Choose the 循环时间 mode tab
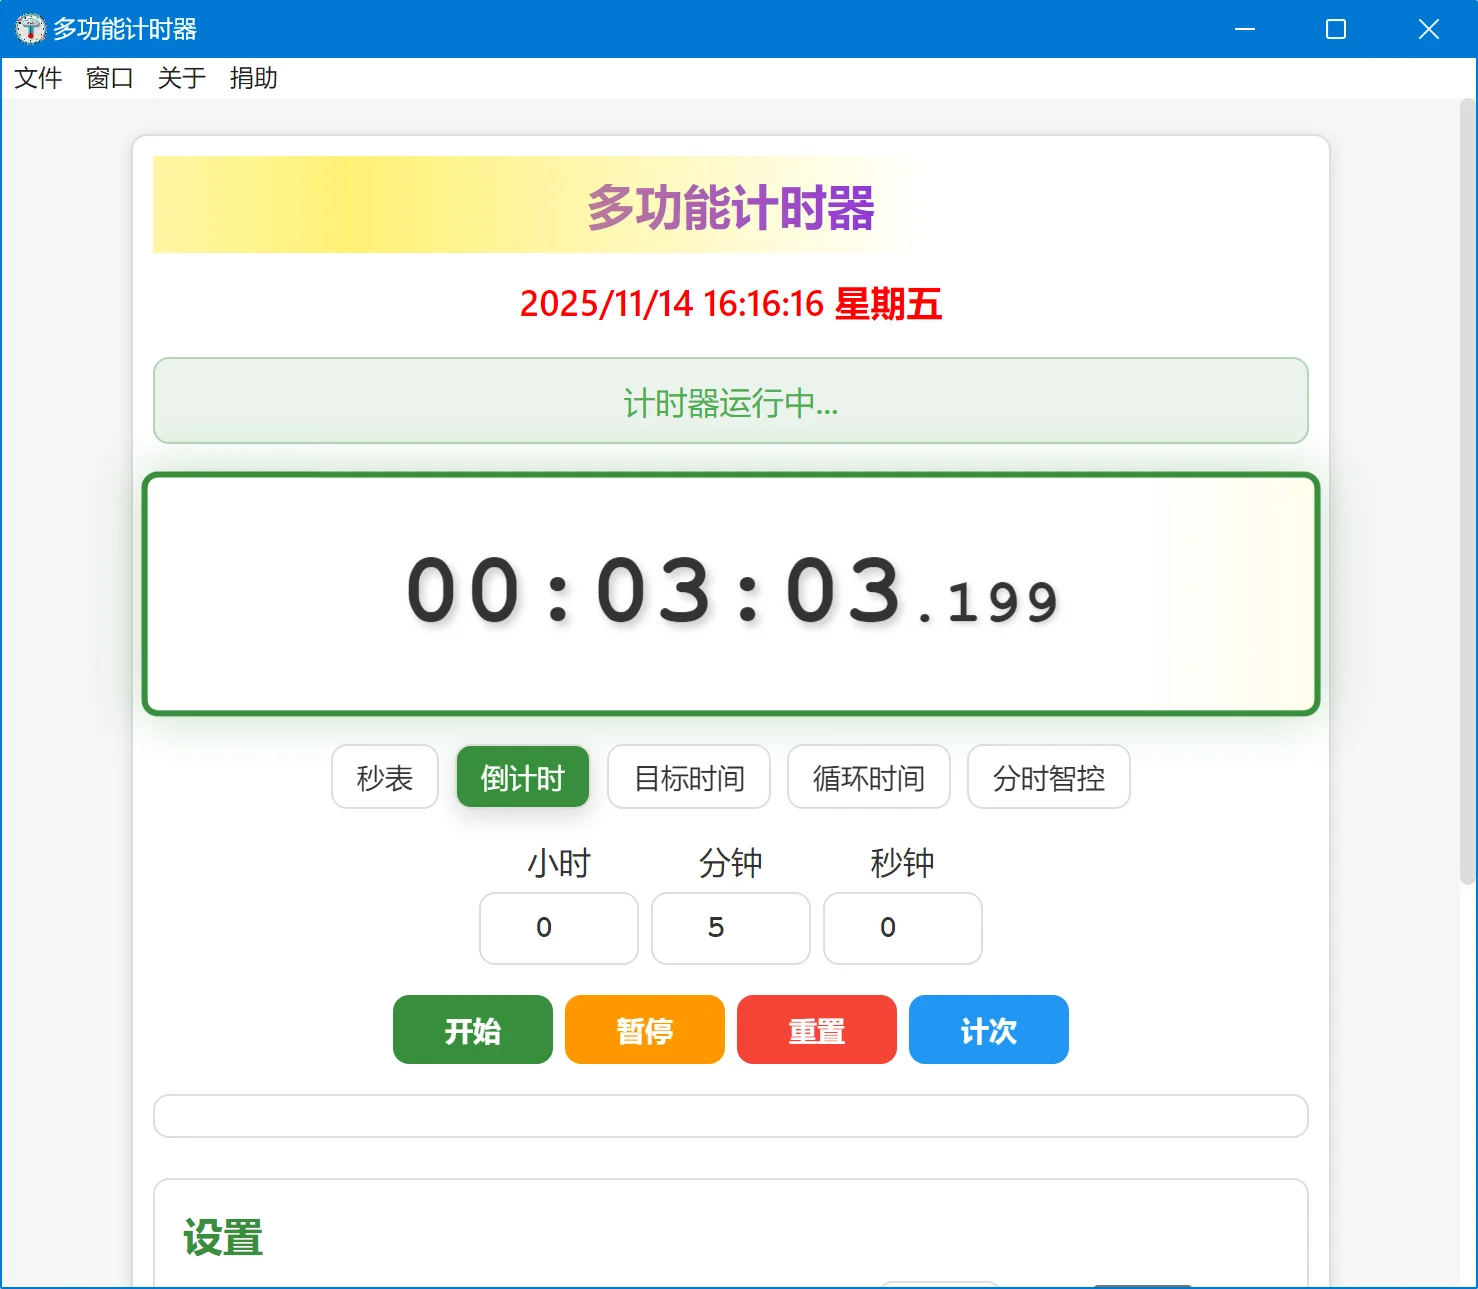This screenshot has width=1478, height=1289. click(x=868, y=777)
